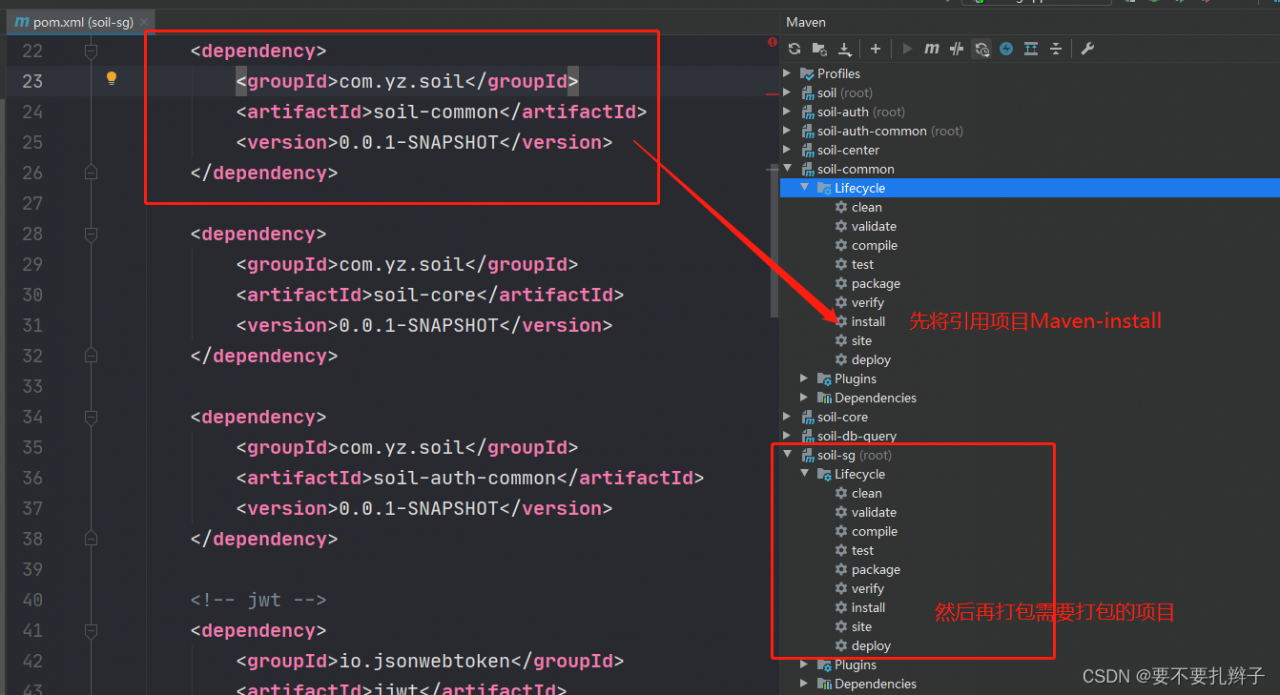Collapse the soil-sg (root) module arrow
1280x695 pixels.
point(787,454)
